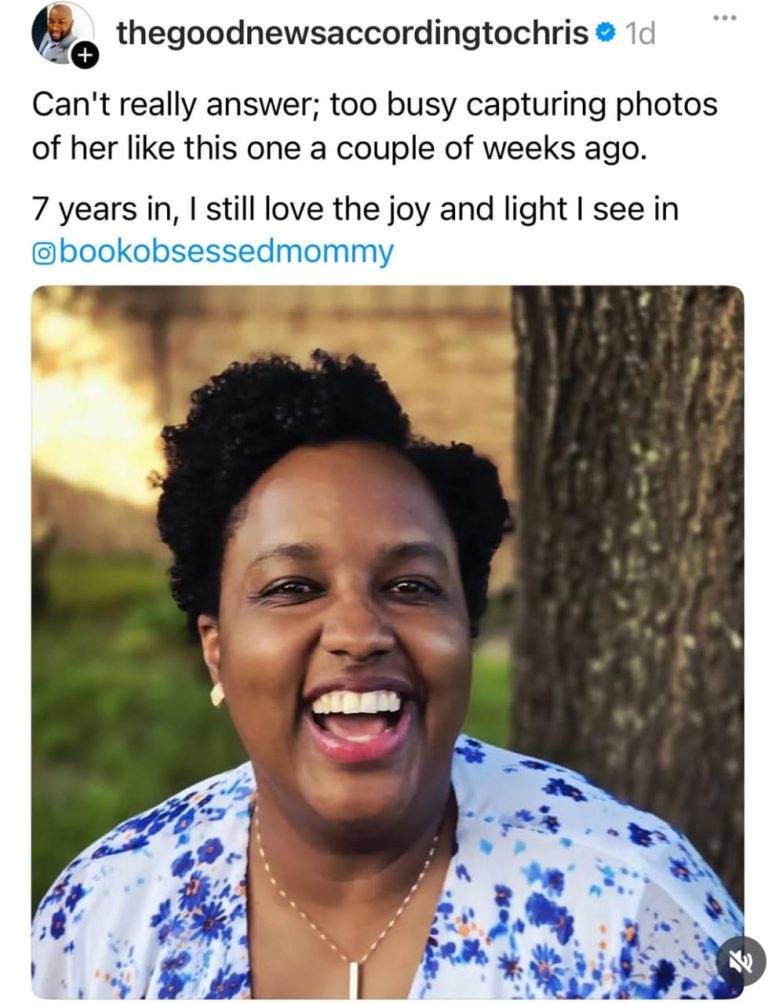Tap the Instagram glyph before bookobsessedmommy
This screenshot has width=768, height=1004.
44,254
